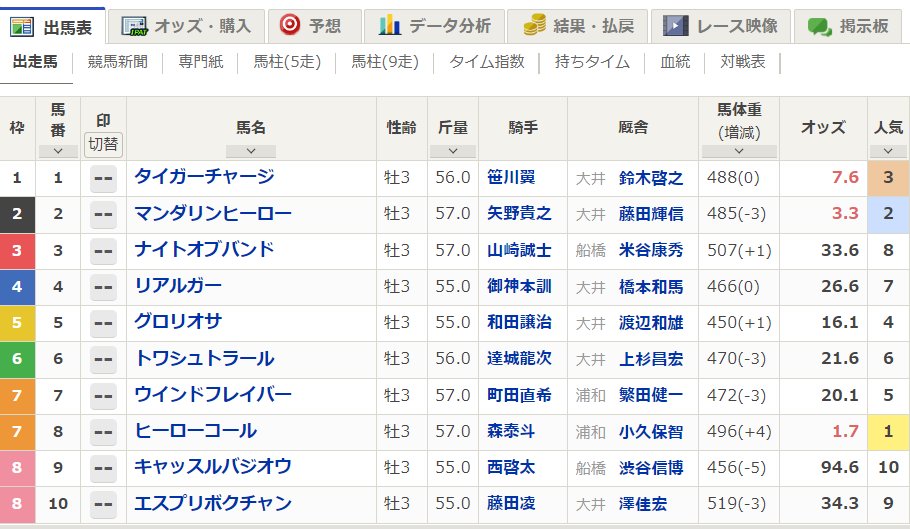Open mark selector for グロリオサ

click(x=103, y=323)
